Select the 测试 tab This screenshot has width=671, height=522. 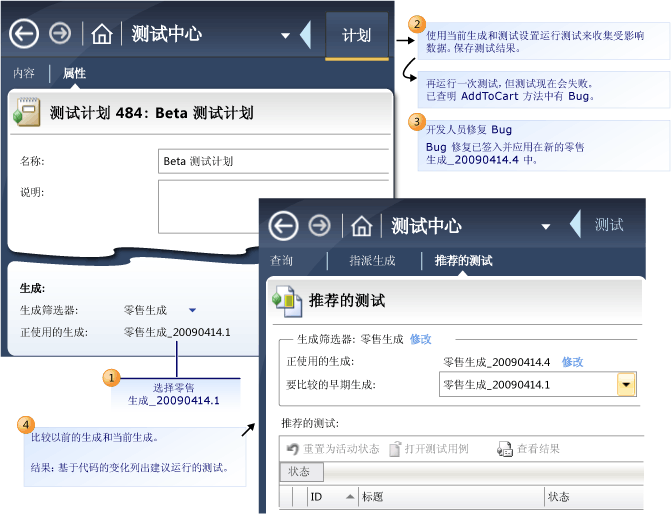point(609,225)
